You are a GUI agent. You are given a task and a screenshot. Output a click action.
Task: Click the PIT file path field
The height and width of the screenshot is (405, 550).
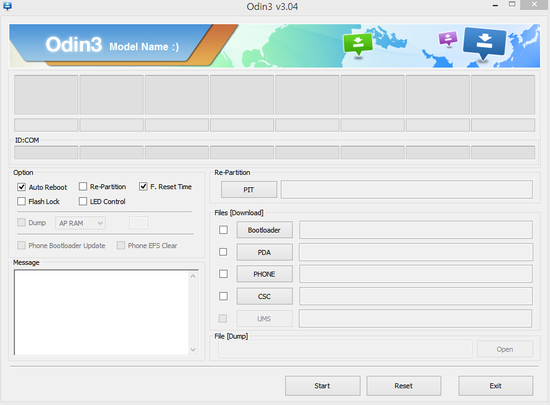coord(407,190)
